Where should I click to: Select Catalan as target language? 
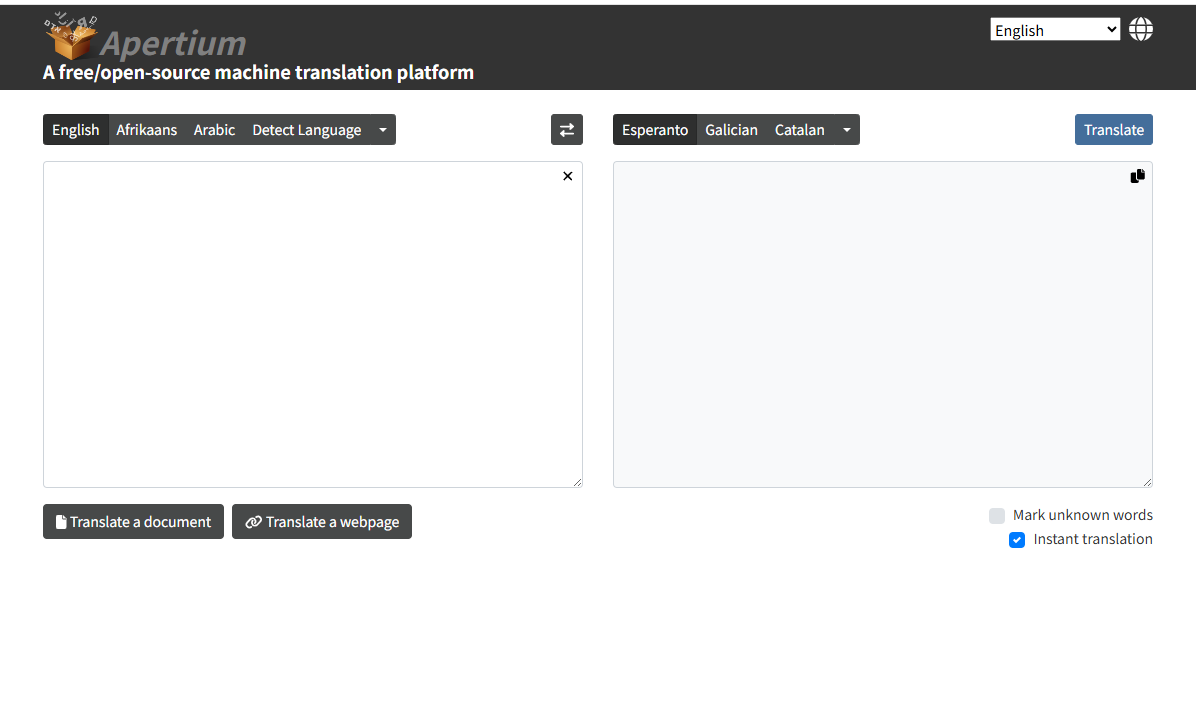pyautogui.click(x=799, y=130)
